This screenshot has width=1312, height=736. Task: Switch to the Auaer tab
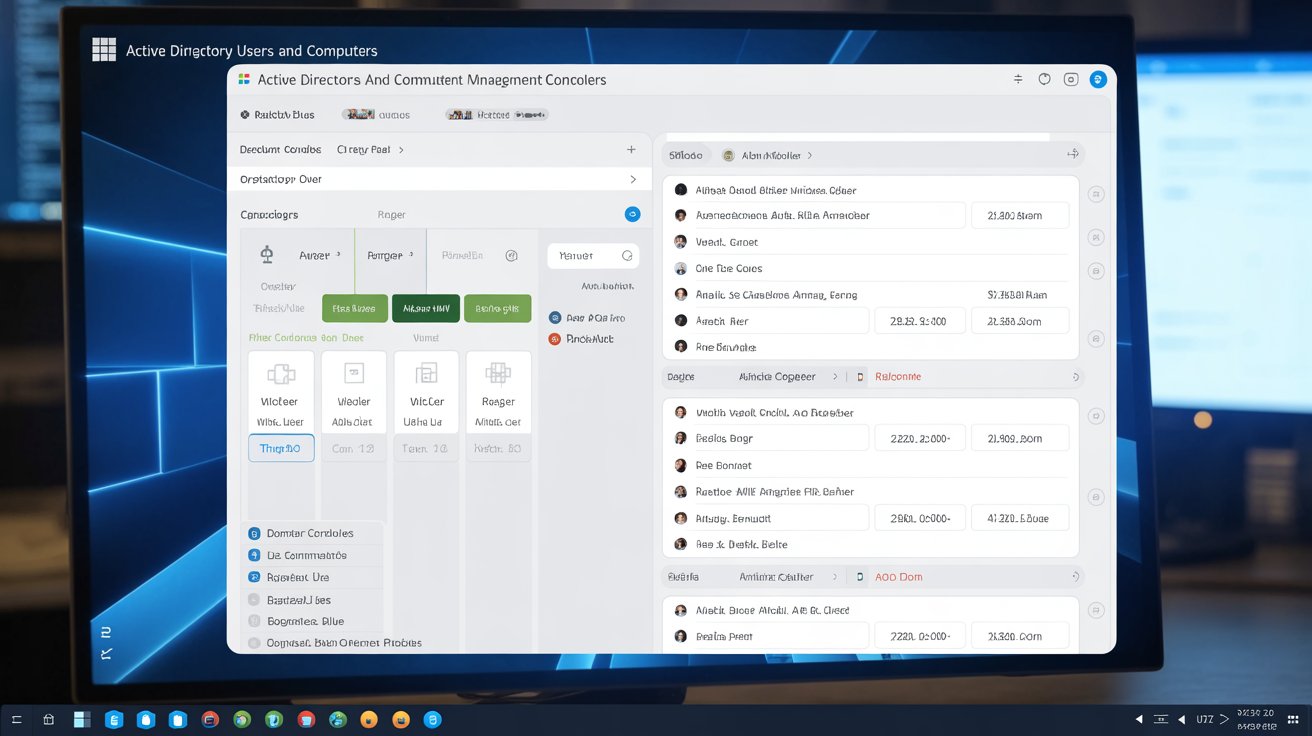314,256
